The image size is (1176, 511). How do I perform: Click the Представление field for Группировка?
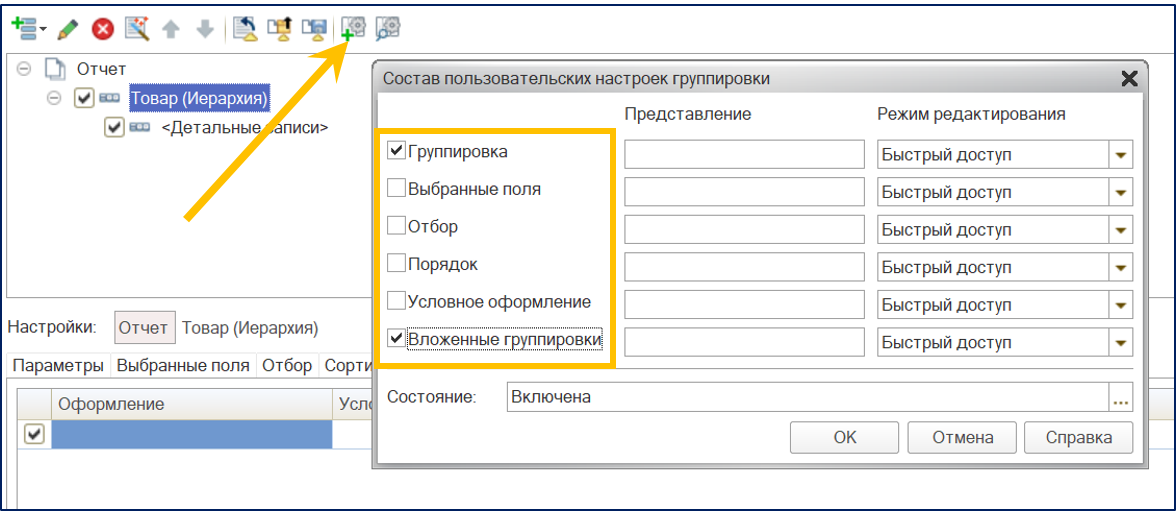[745, 155]
